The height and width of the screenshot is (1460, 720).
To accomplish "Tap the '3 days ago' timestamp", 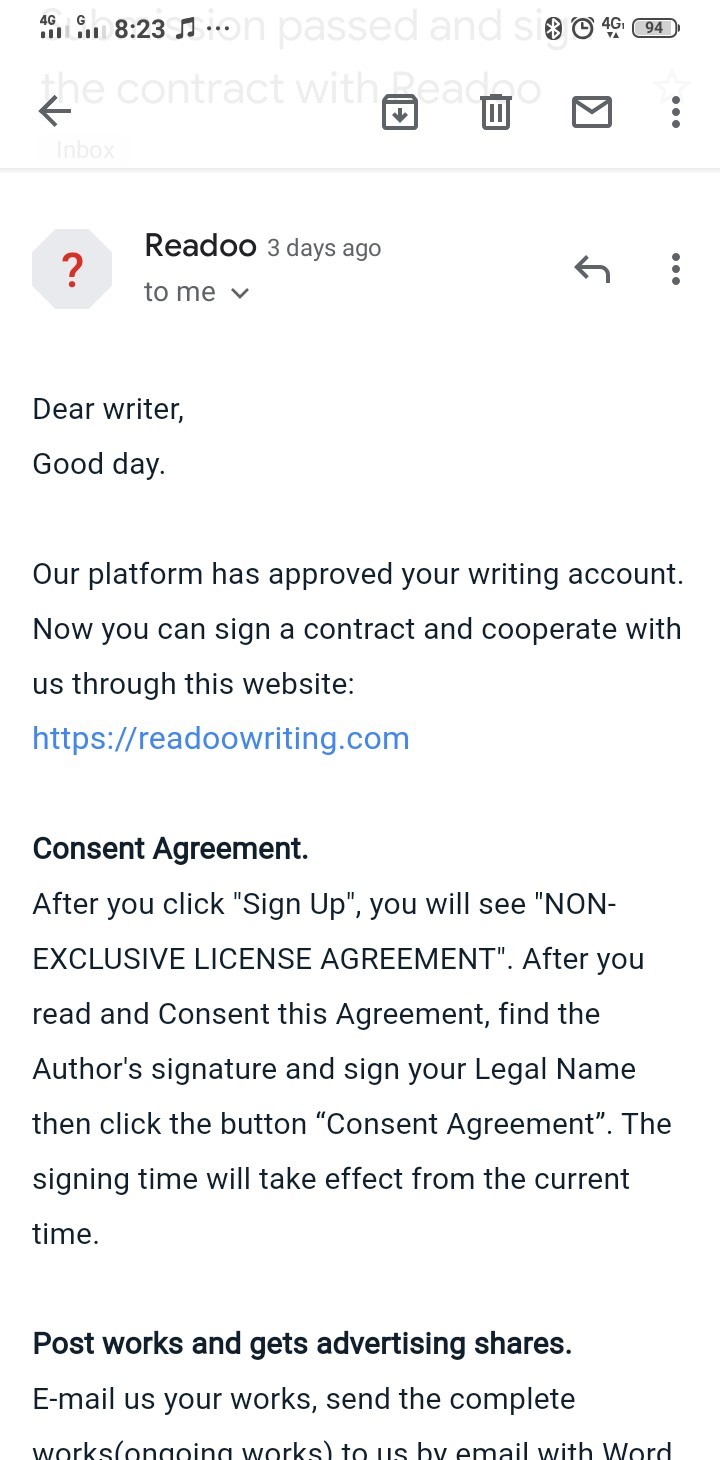I will click(324, 248).
